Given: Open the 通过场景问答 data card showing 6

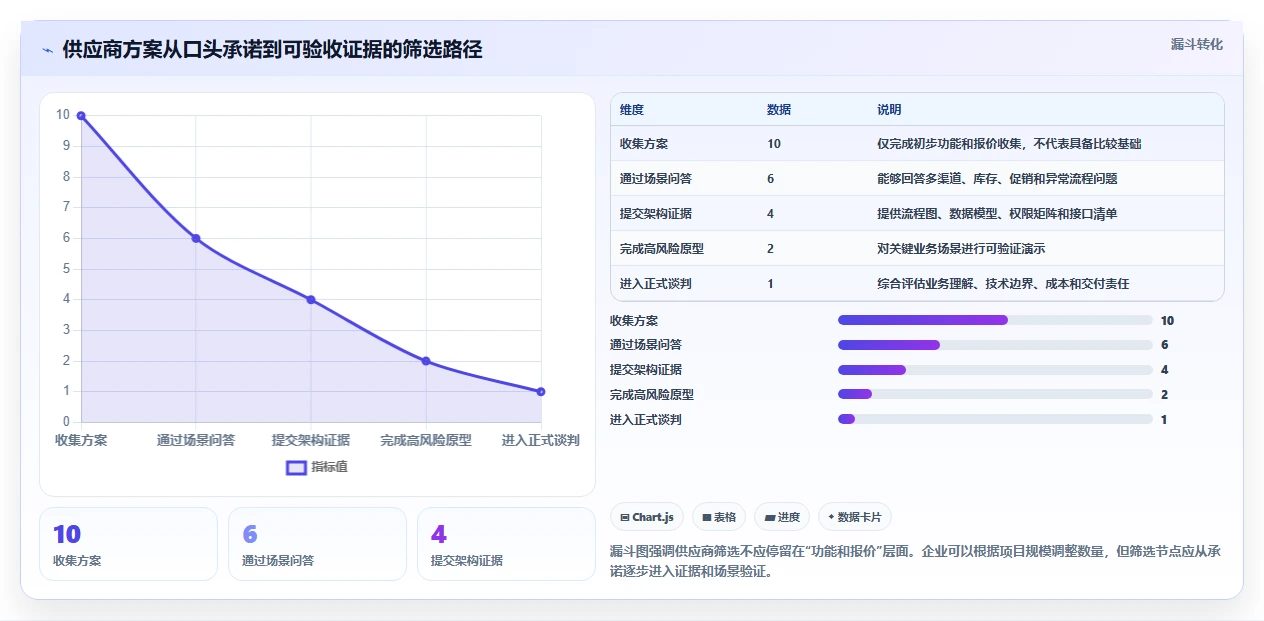Looking at the screenshot, I should pos(317,544).
